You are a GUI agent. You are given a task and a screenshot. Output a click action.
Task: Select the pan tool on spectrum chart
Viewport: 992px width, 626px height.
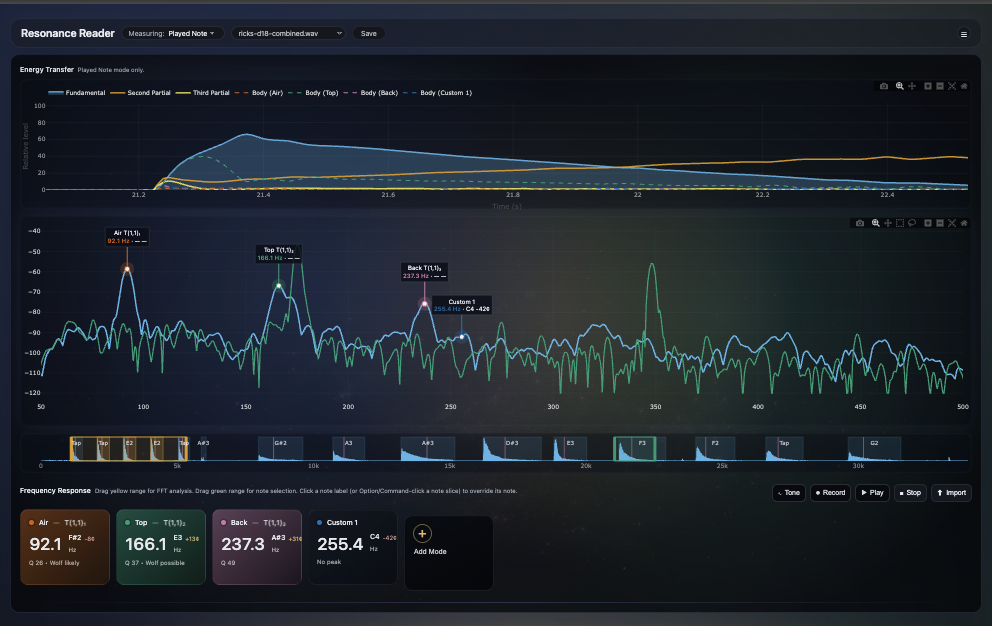click(888, 223)
